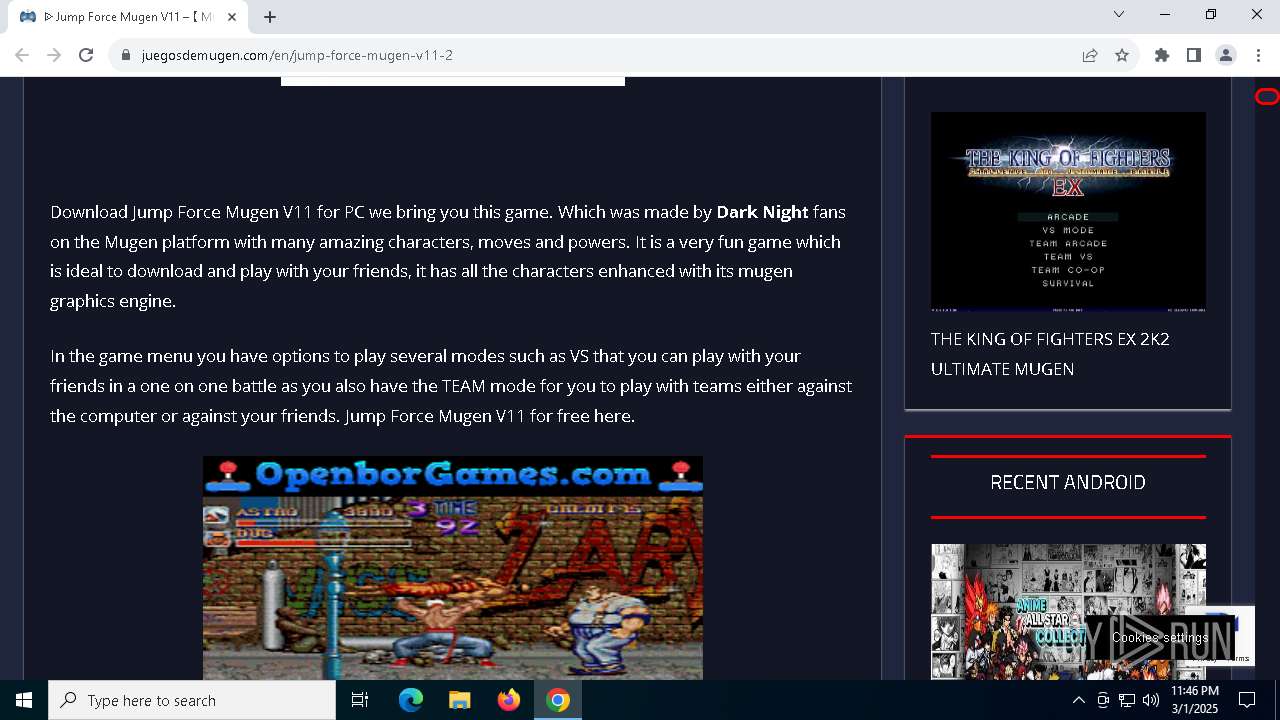Click the OpenborGames.com game image
The width and height of the screenshot is (1280, 720).
pos(453,568)
